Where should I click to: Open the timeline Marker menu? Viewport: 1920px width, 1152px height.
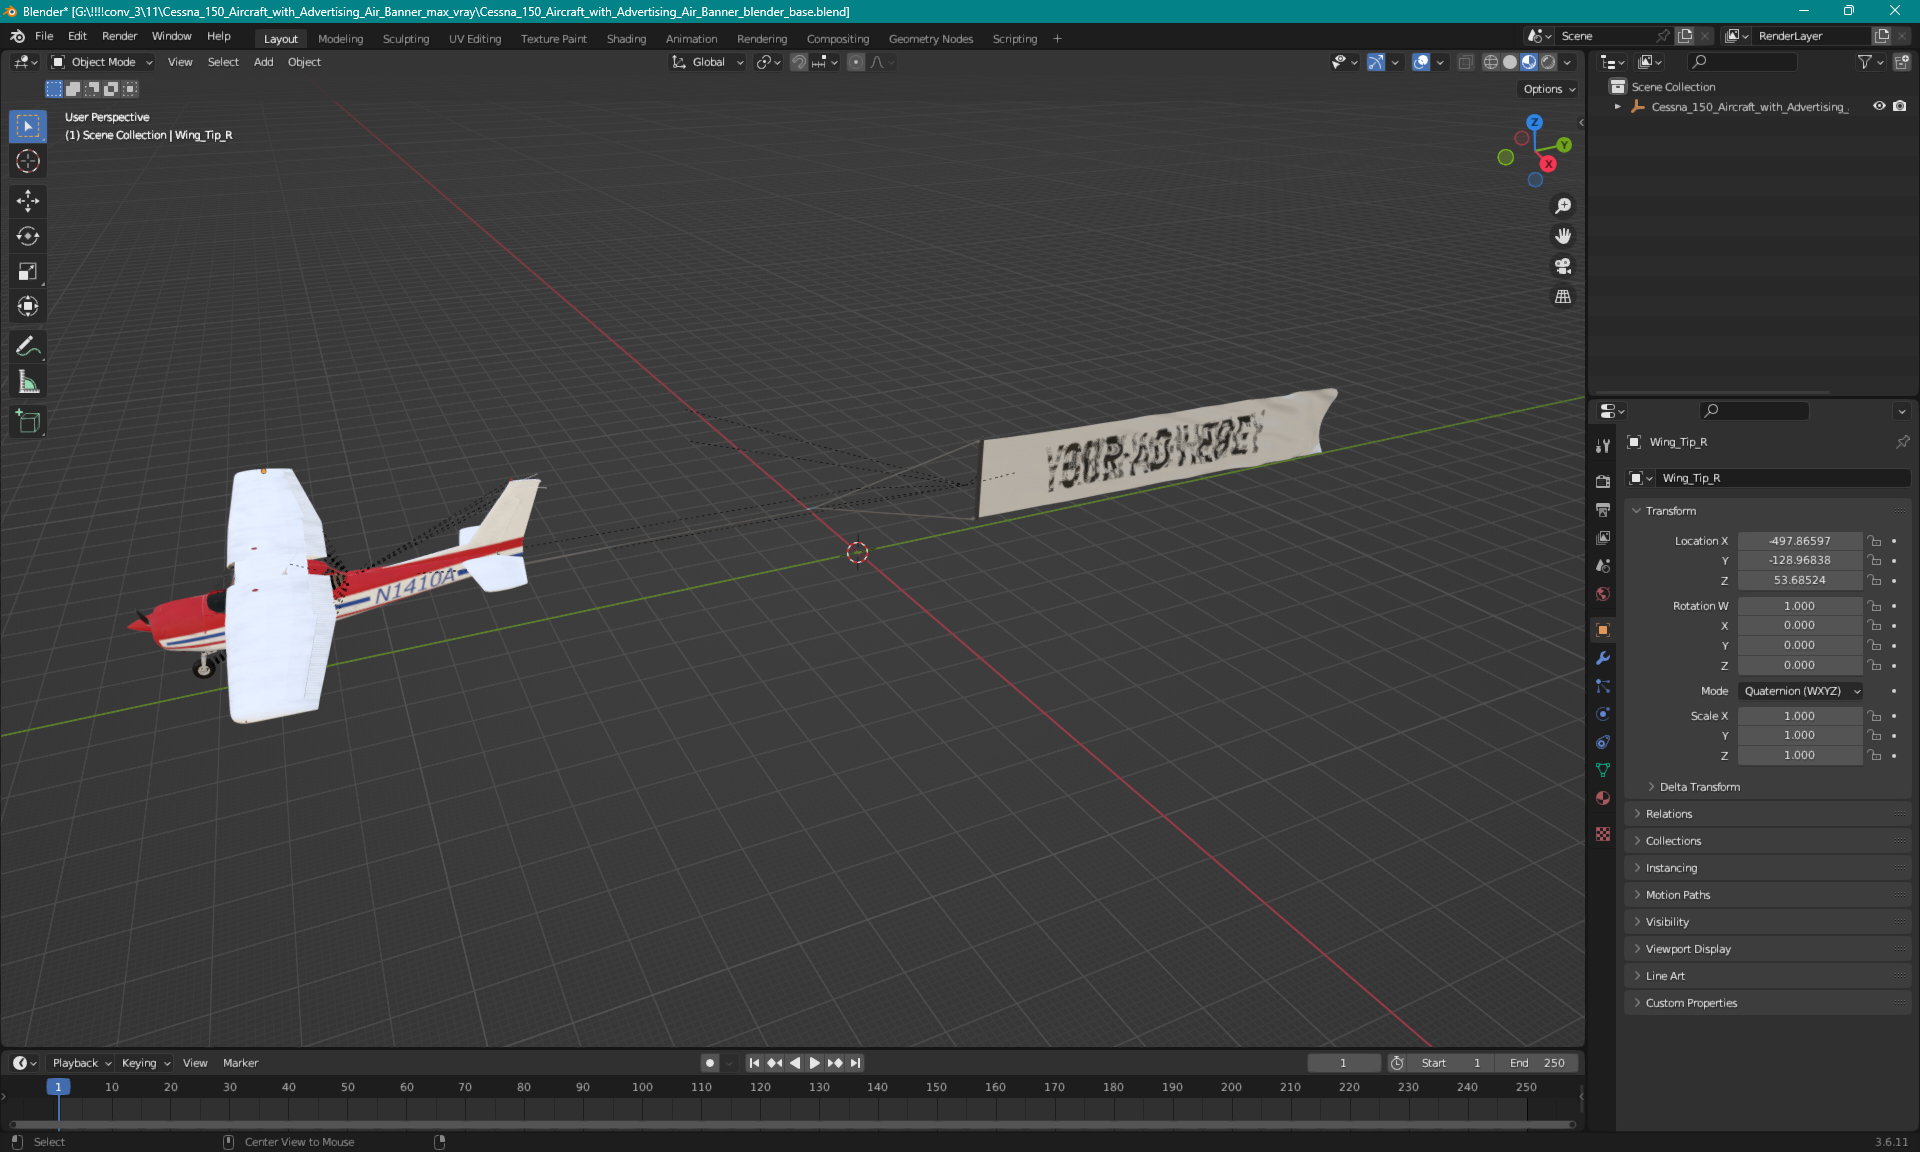240,1063
